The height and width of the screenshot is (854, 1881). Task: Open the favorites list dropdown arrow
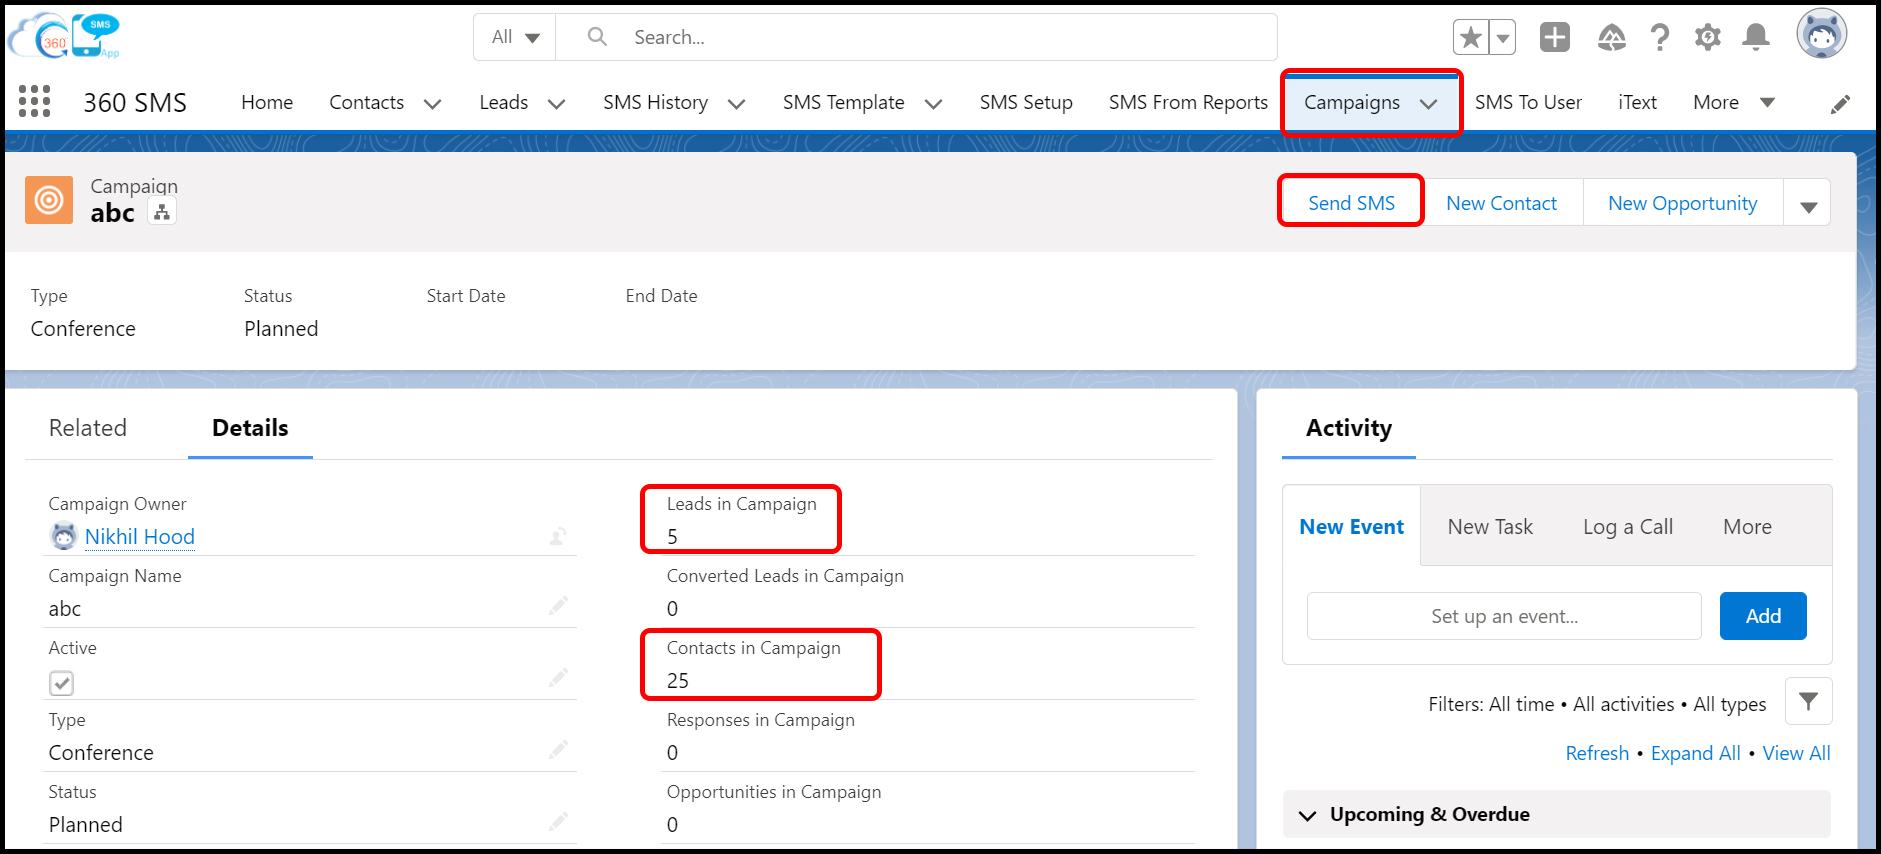coord(1502,38)
